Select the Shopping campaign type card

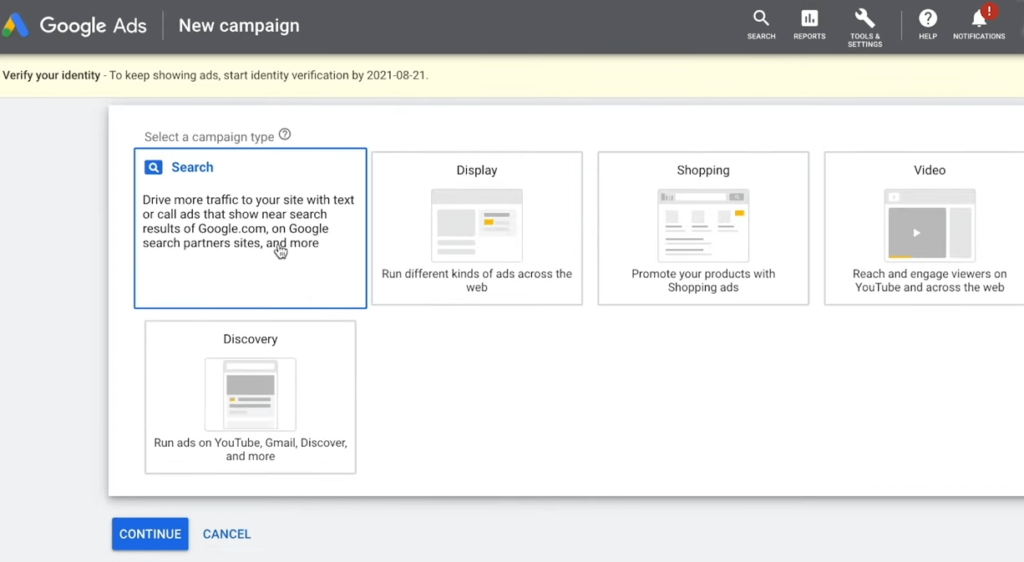tap(703, 228)
